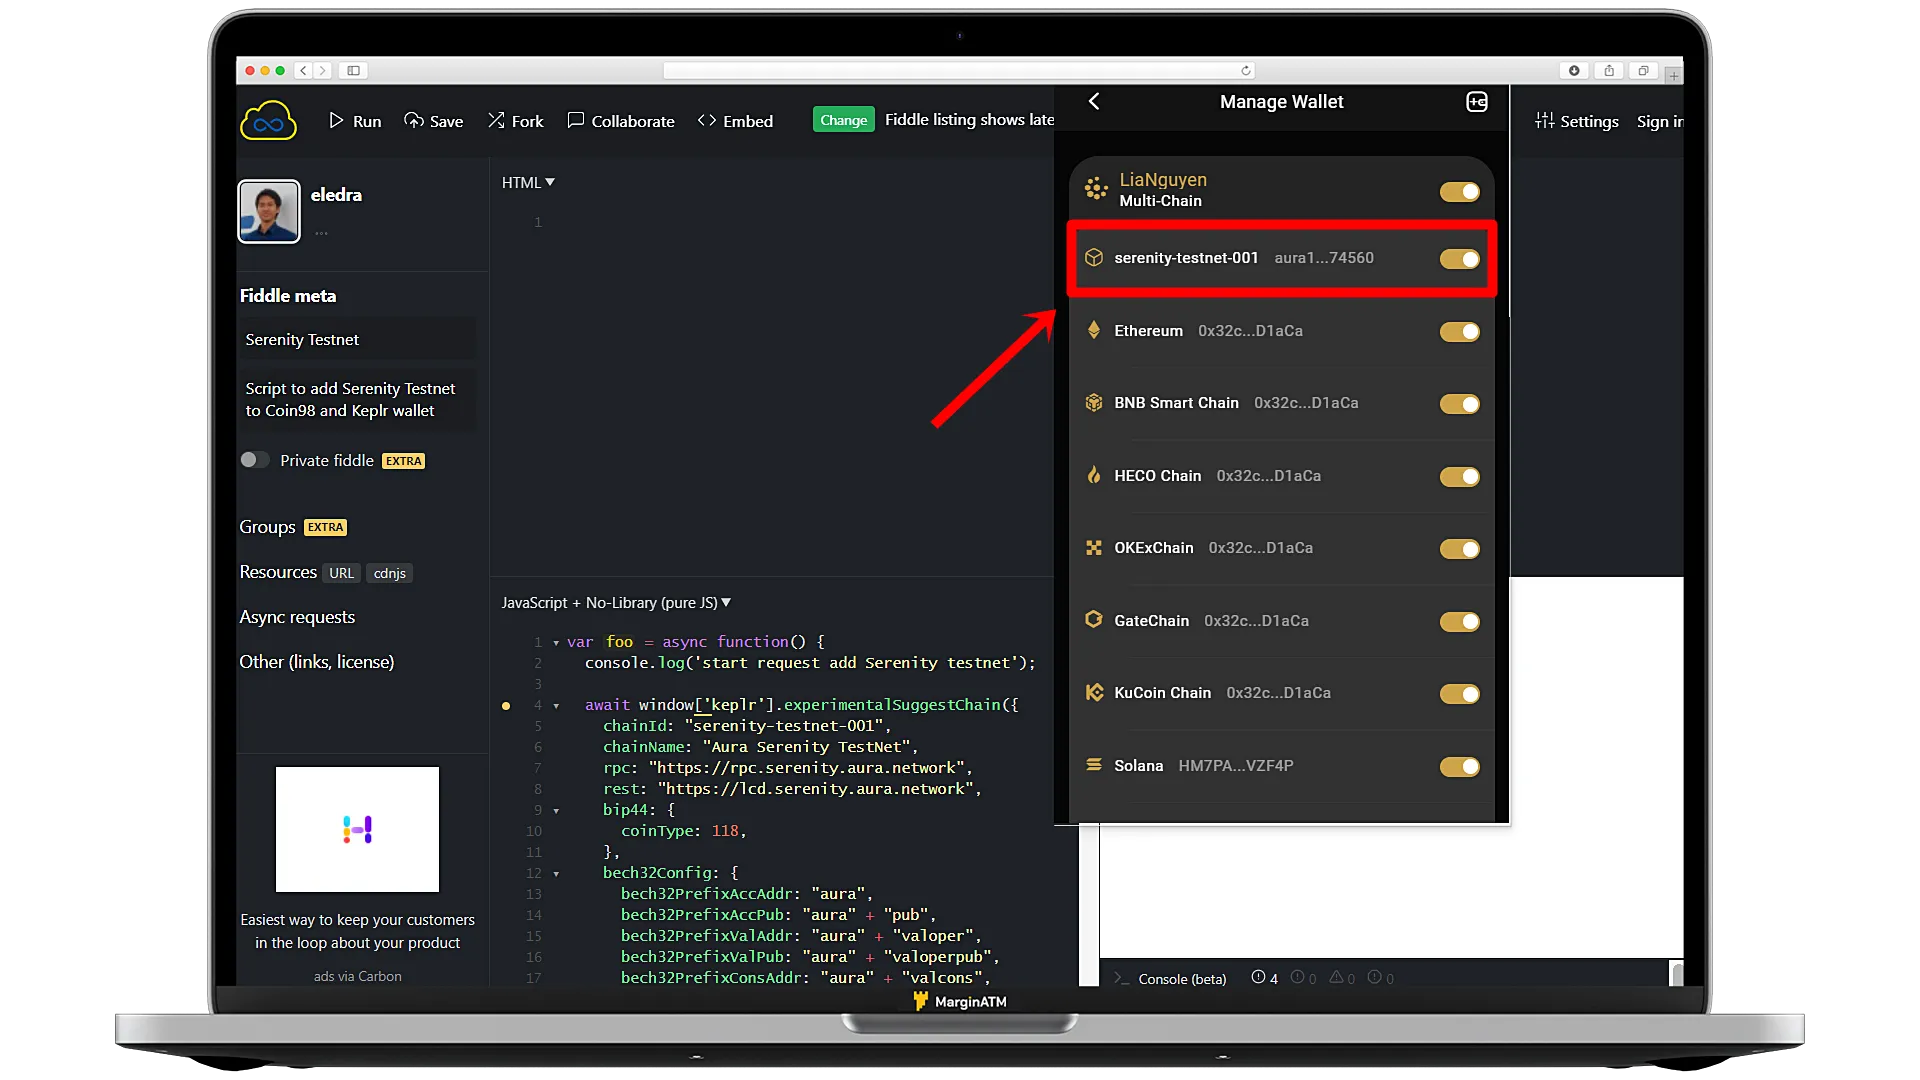Enable the Private fiddle switch
Image resolution: width=1920 pixels, height=1080 pixels.
point(254,460)
